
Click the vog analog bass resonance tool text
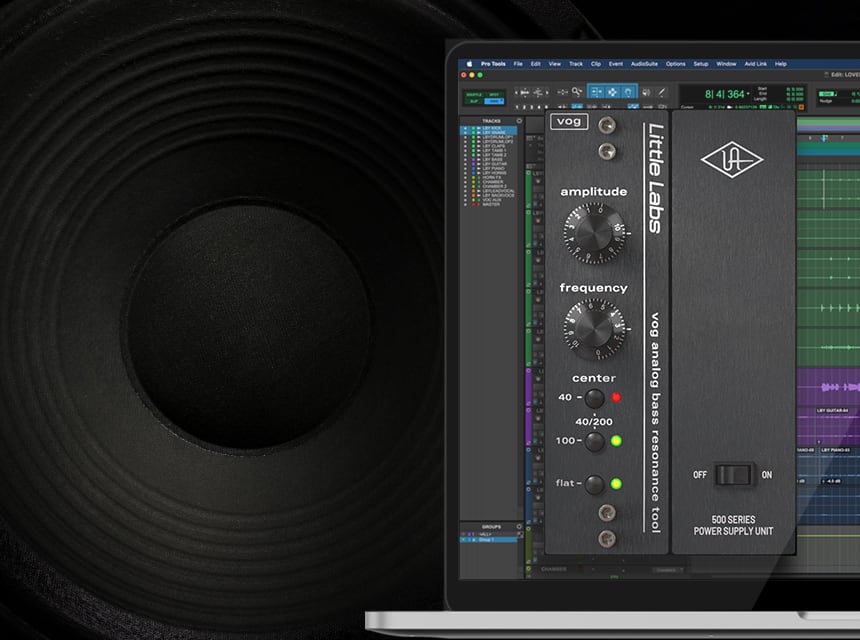tap(655, 422)
